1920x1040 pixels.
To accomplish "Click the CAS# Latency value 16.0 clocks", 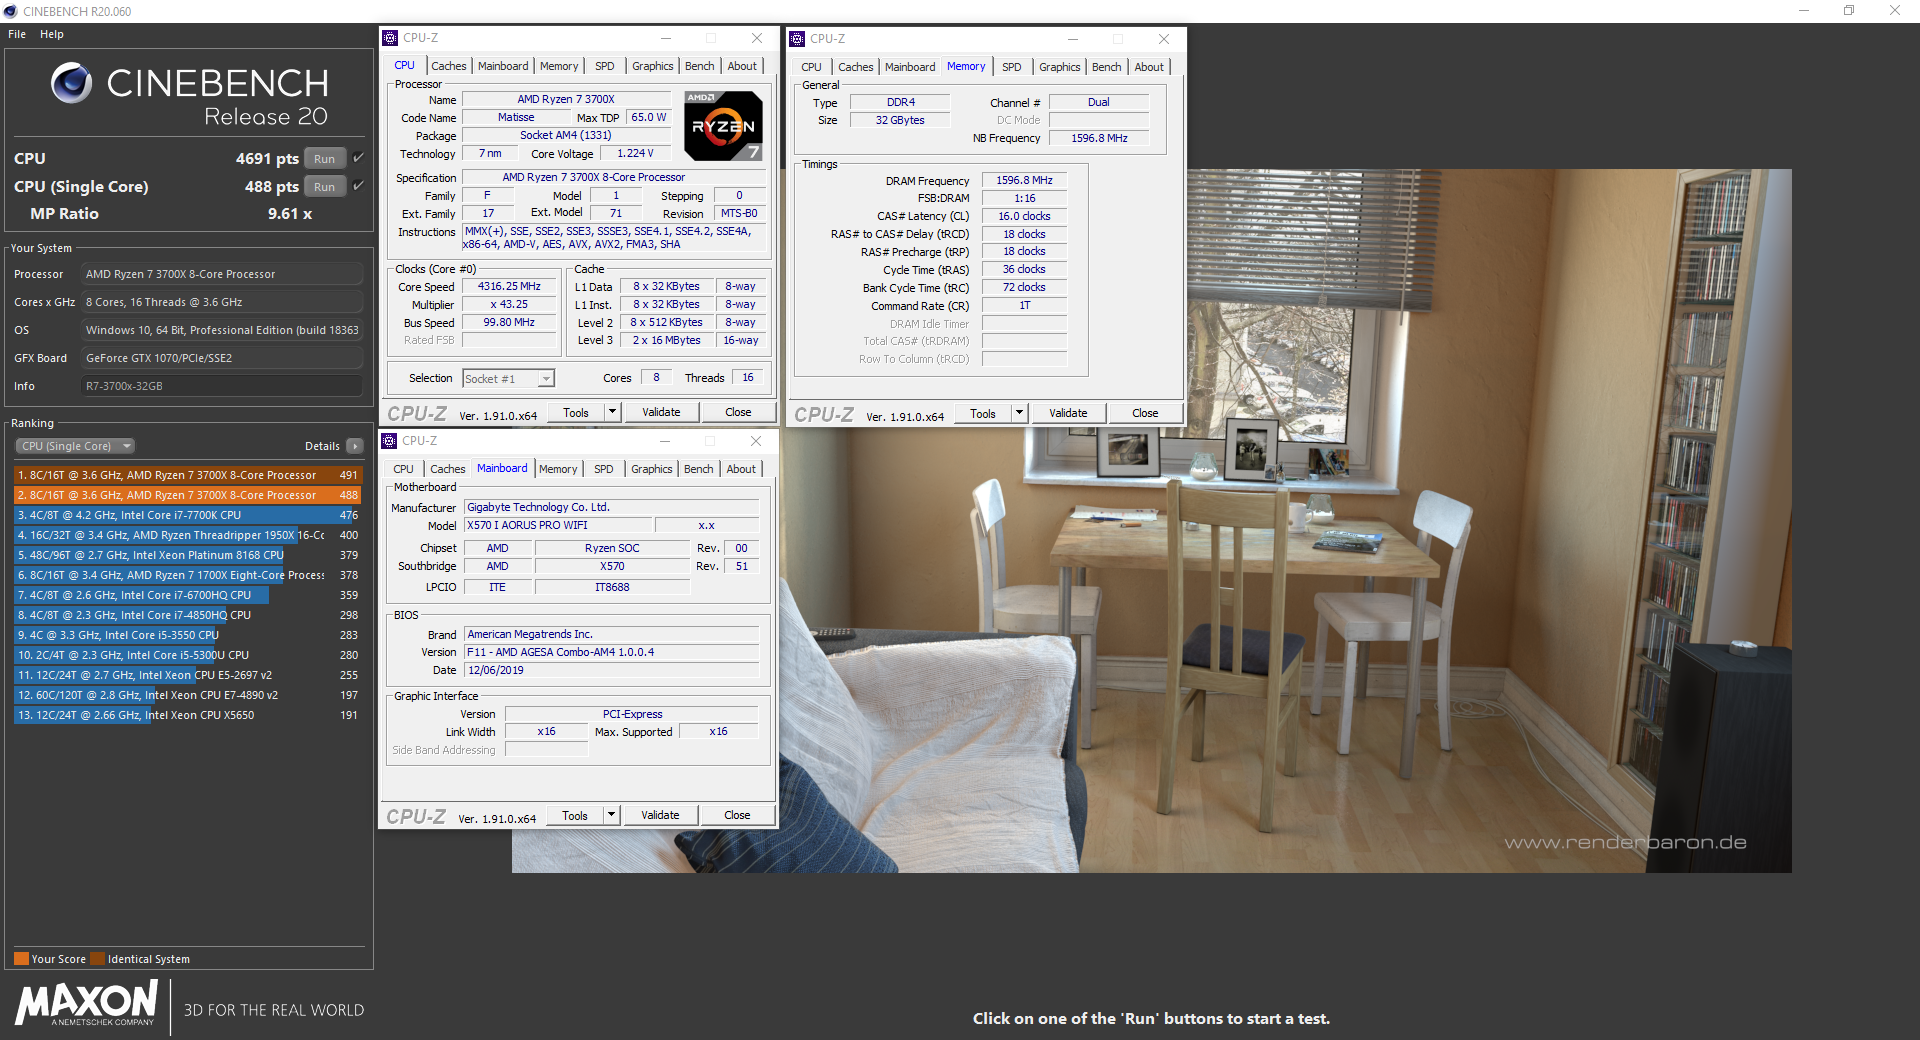I will coord(1024,216).
